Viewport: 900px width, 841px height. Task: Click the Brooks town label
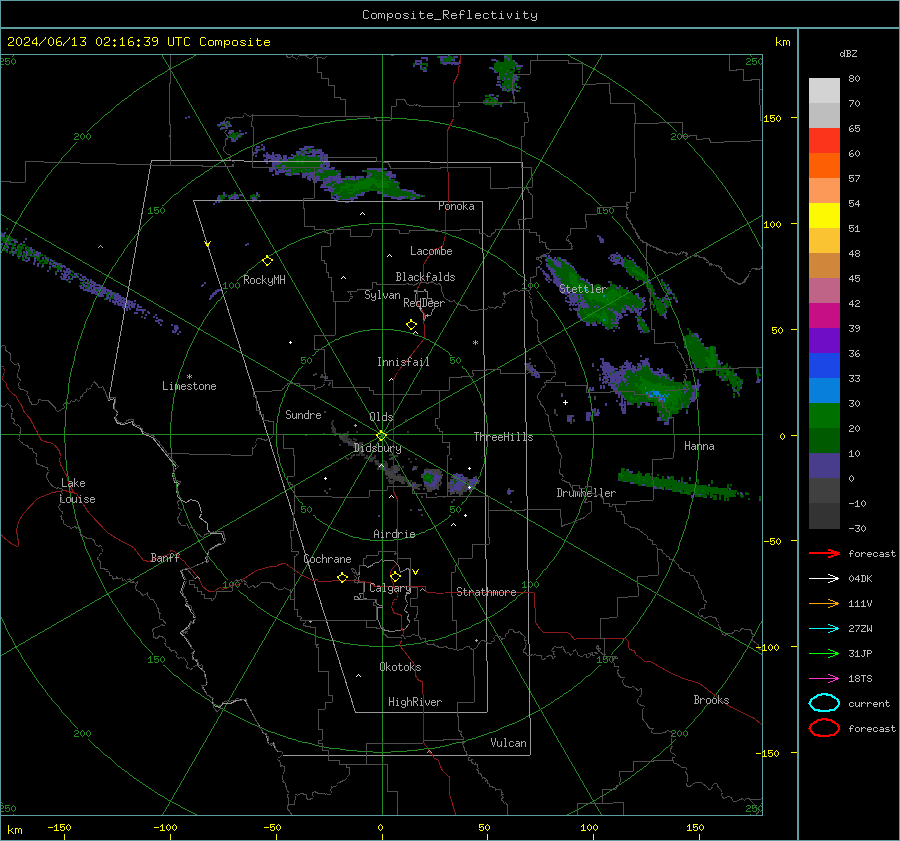711,700
